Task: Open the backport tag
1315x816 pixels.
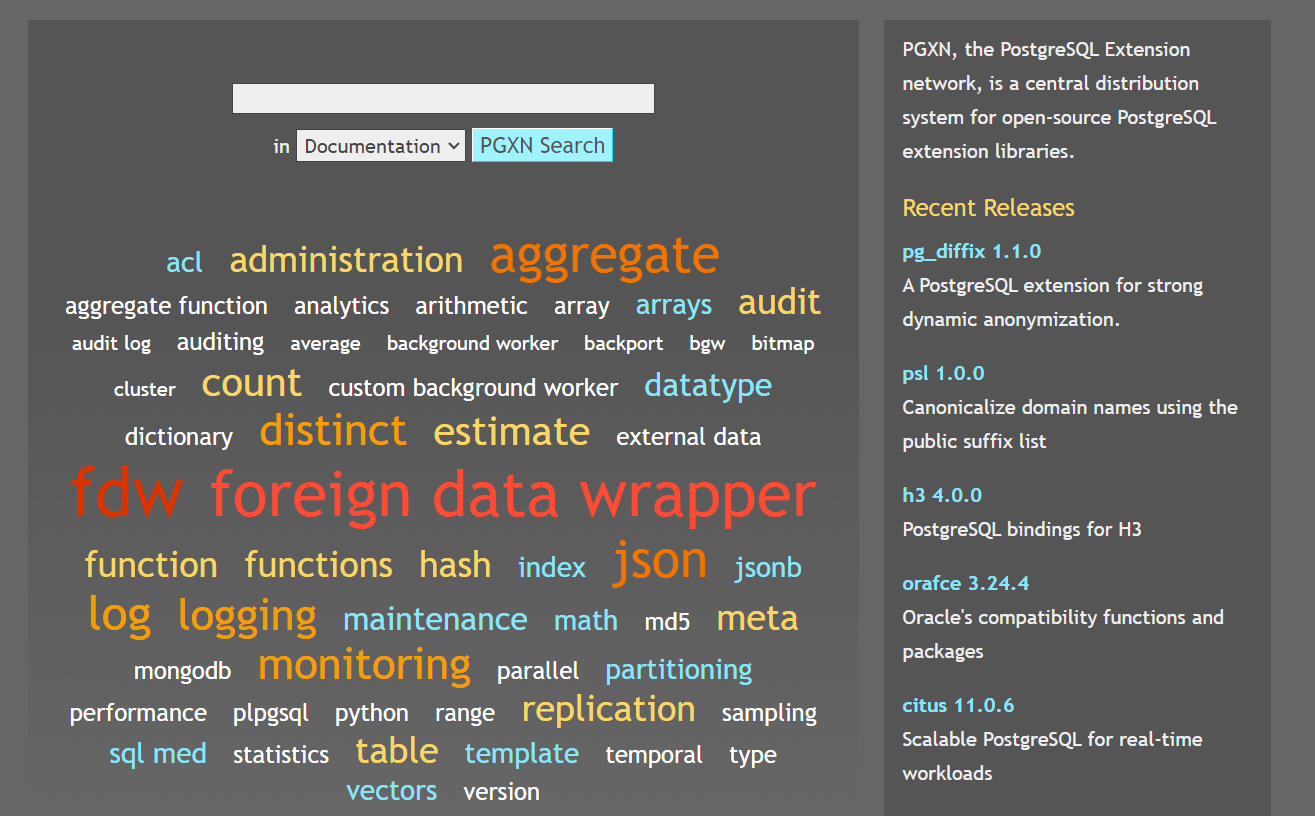Action: coord(623,344)
